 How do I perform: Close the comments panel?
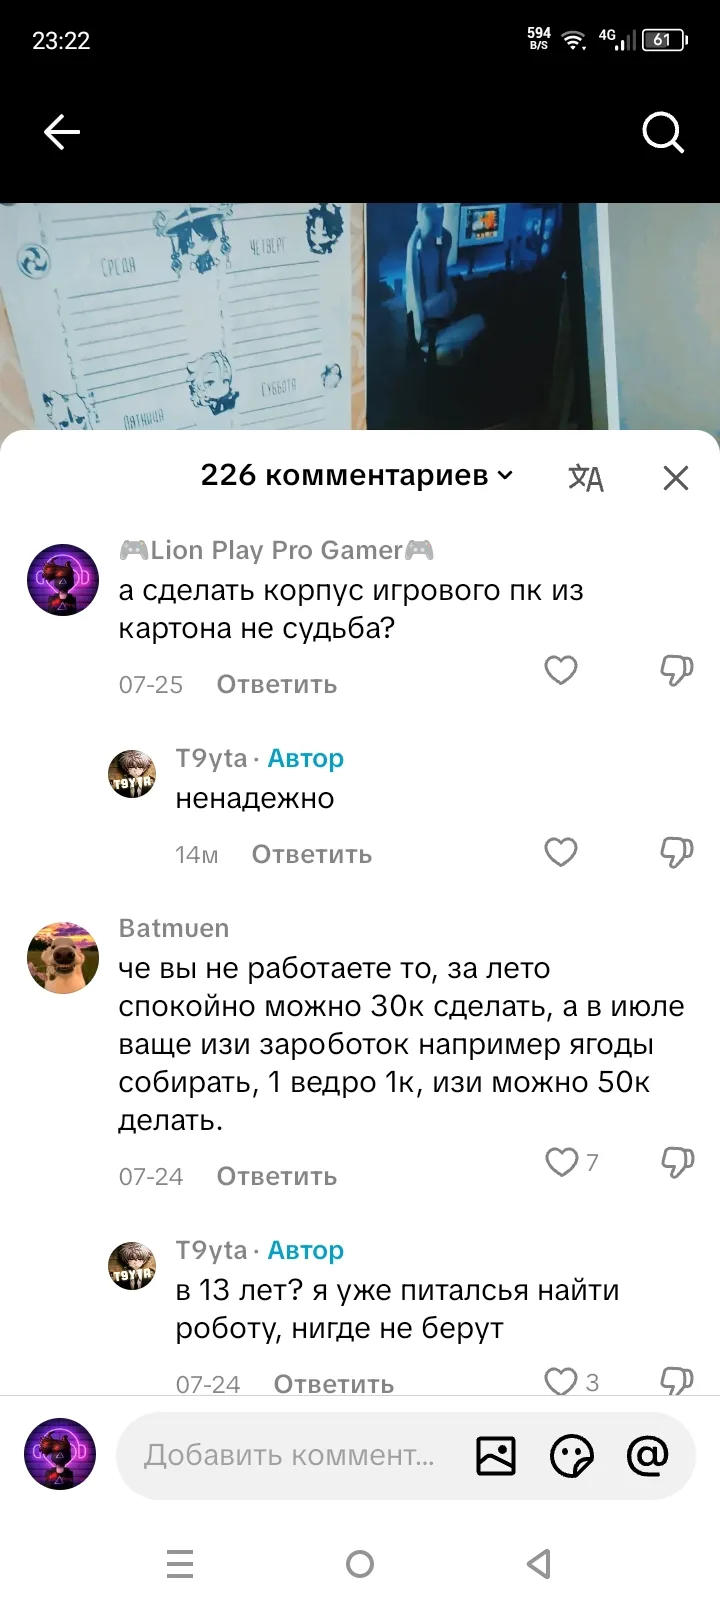point(676,477)
